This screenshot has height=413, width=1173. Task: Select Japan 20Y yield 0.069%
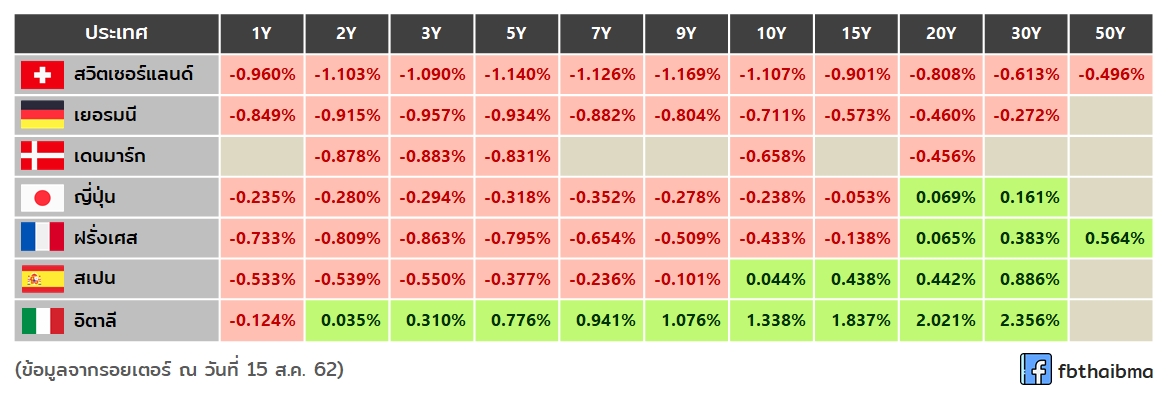[941, 197]
